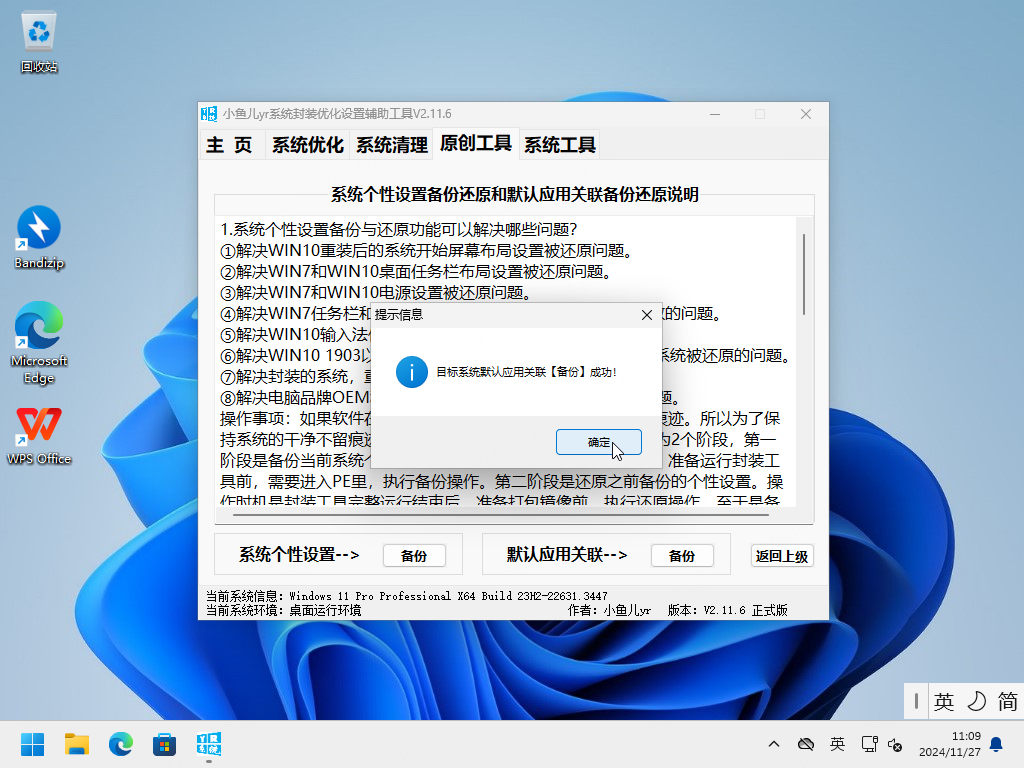Switch to the 系统清理 tab

pos(392,144)
